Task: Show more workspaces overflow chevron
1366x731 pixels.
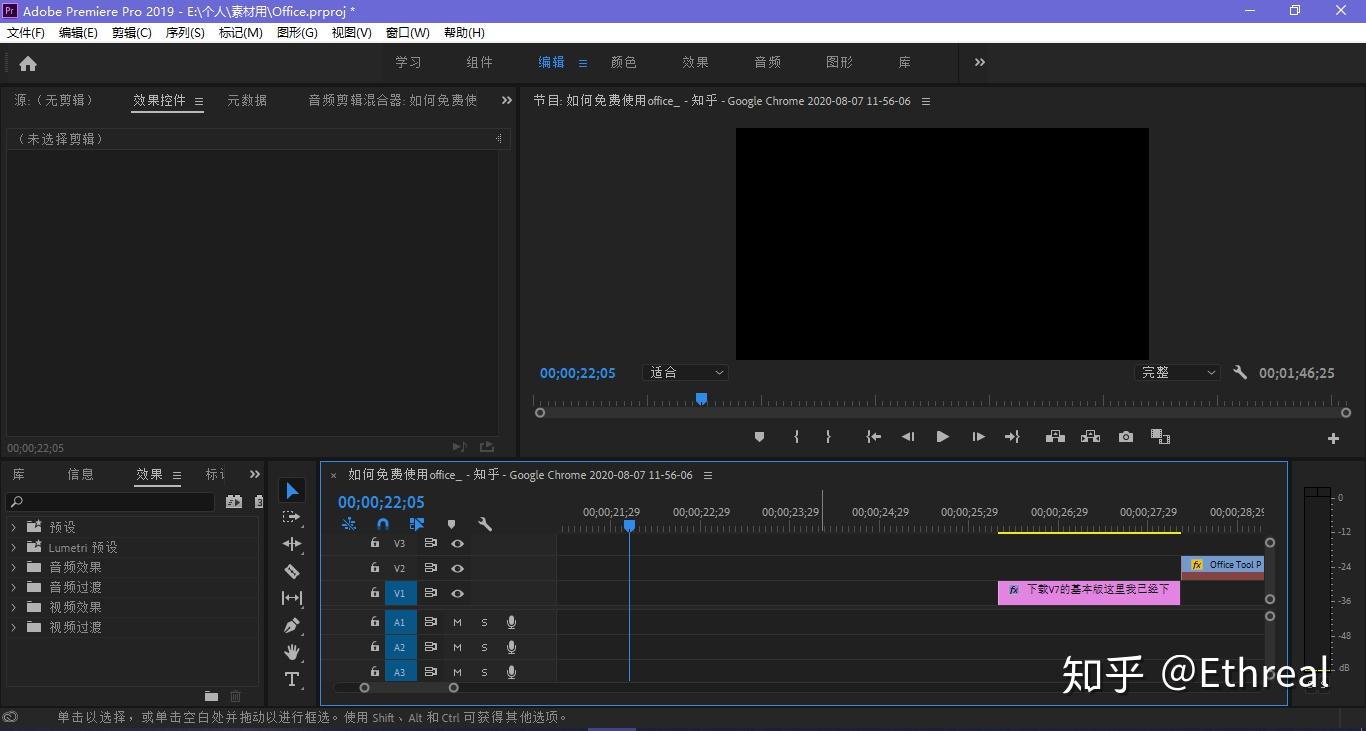Action: pyautogui.click(x=980, y=62)
